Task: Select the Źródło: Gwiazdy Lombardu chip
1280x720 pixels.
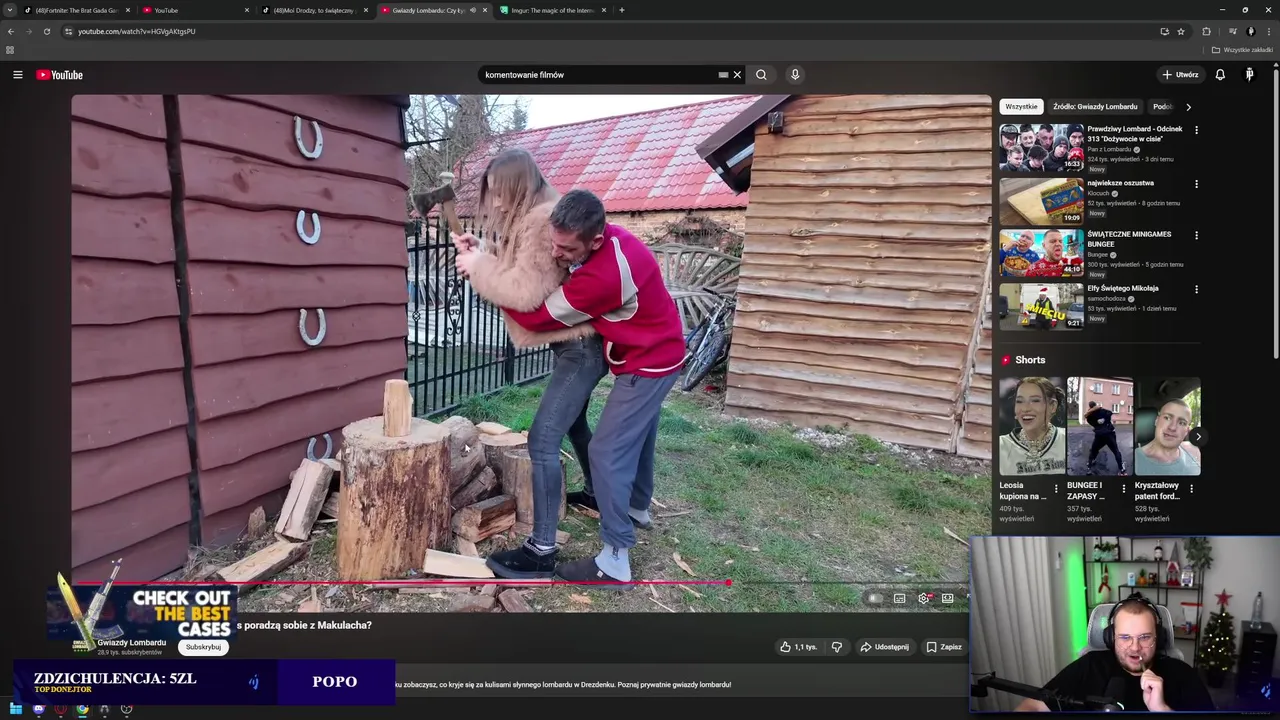Action: [x=1095, y=107]
